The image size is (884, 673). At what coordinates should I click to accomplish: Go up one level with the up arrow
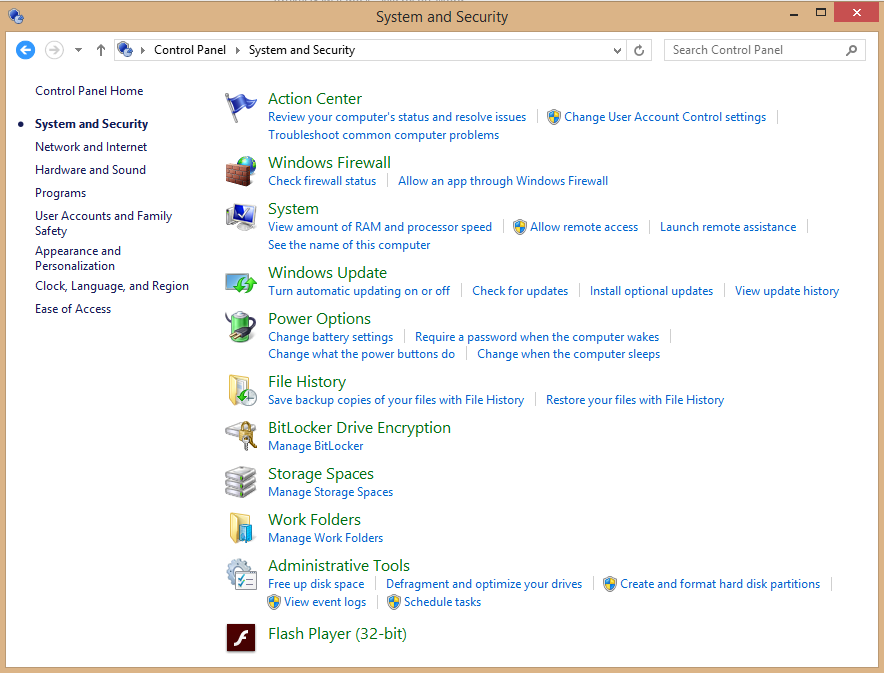click(x=101, y=50)
